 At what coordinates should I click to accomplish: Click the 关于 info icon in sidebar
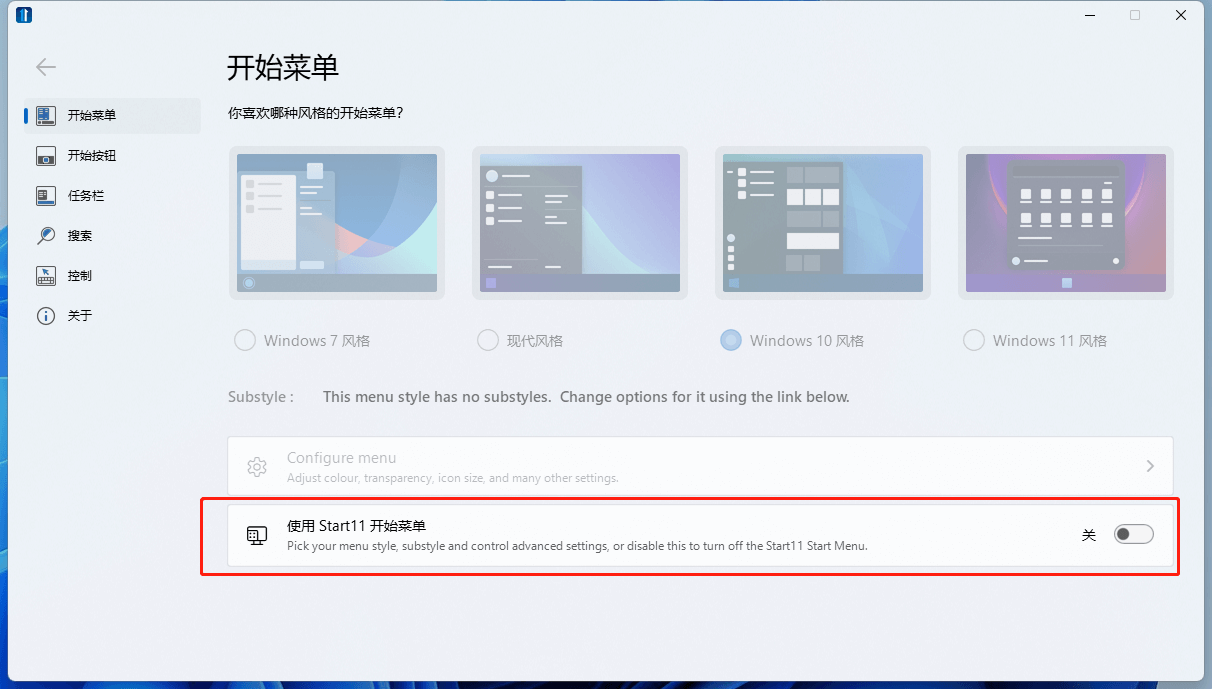click(x=45, y=315)
